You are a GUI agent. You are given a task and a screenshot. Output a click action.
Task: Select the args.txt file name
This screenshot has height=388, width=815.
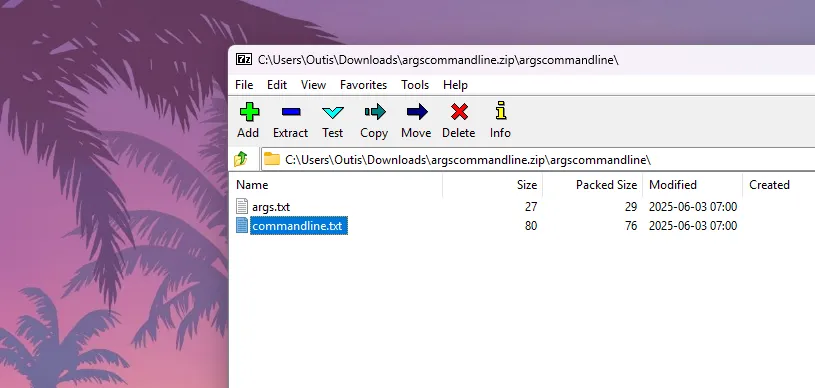(271, 207)
